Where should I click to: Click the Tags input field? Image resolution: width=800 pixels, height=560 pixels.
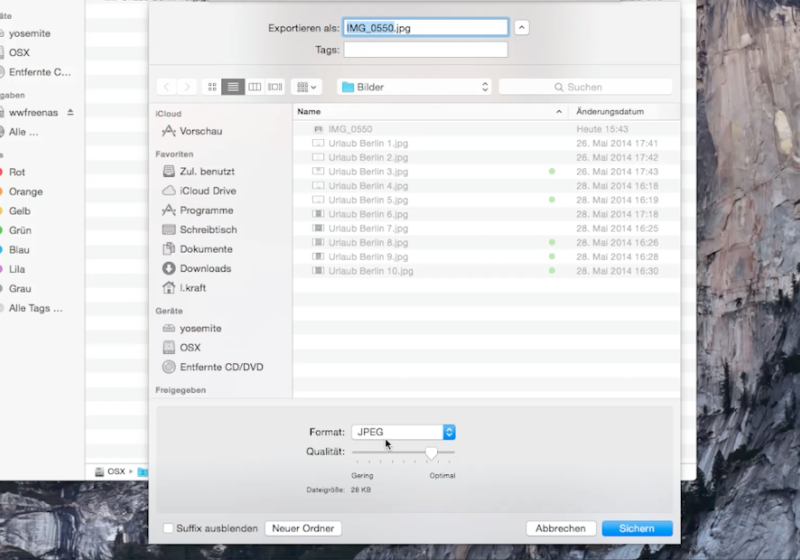click(425, 49)
